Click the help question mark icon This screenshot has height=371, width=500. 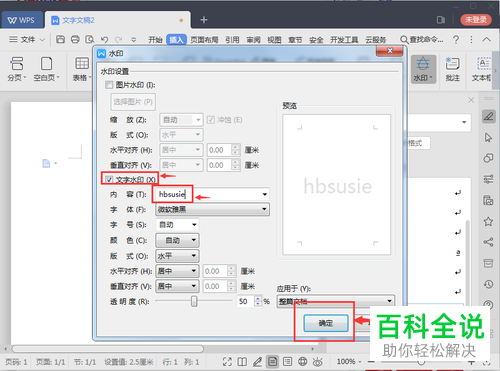coord(456,40)
